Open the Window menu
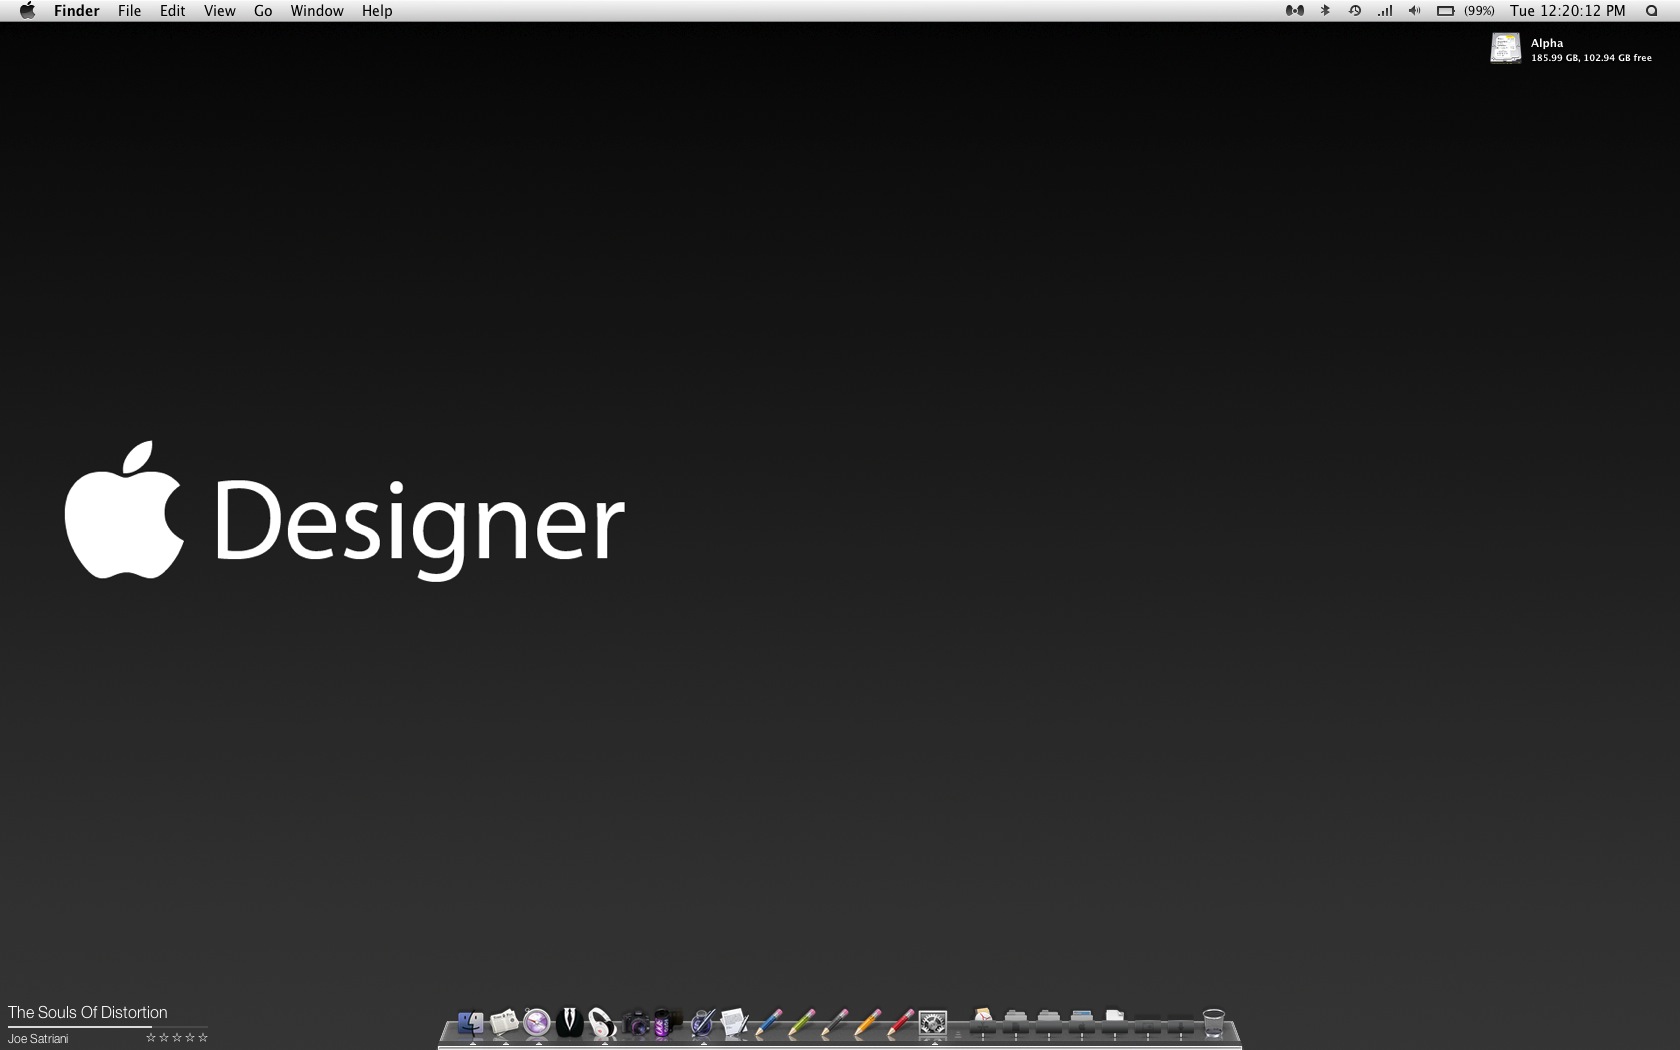 point(317,11)
